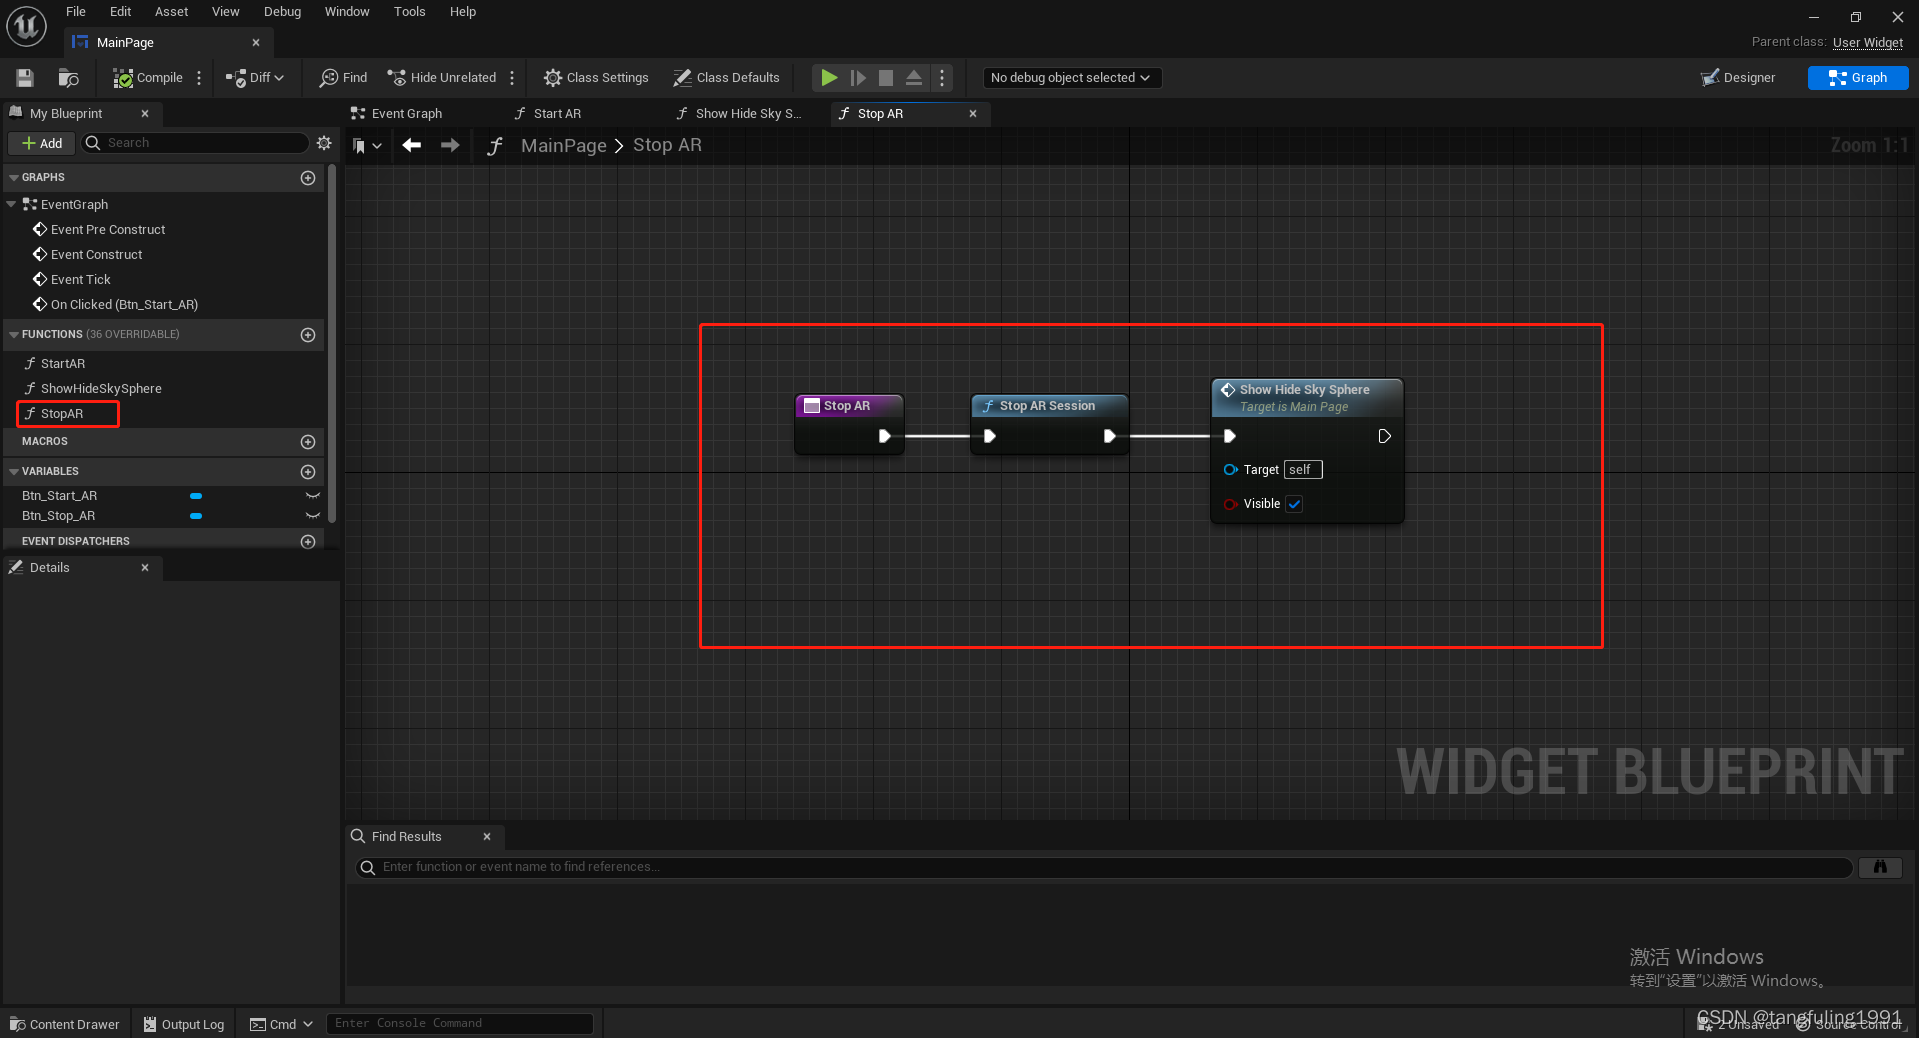
Task: Add a new function
Action: [308, 335]
